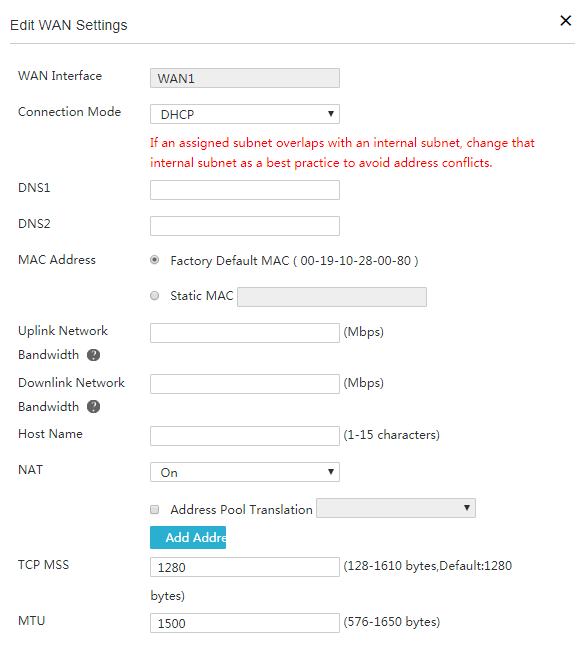
Task: Click the Add Address button
Action: click(x=188, y=537)
